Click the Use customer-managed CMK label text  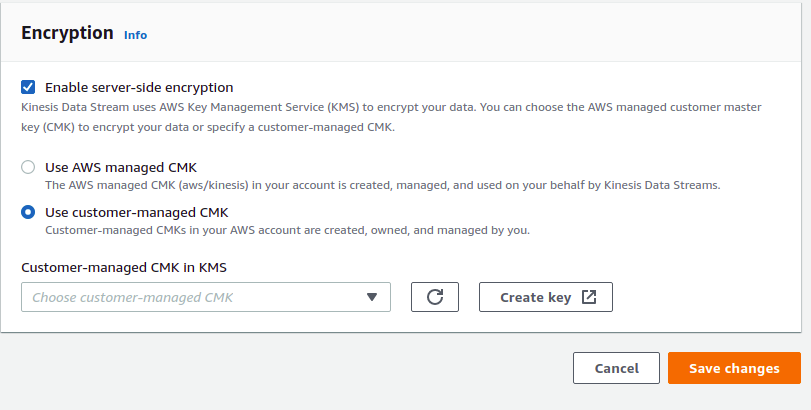137,212
